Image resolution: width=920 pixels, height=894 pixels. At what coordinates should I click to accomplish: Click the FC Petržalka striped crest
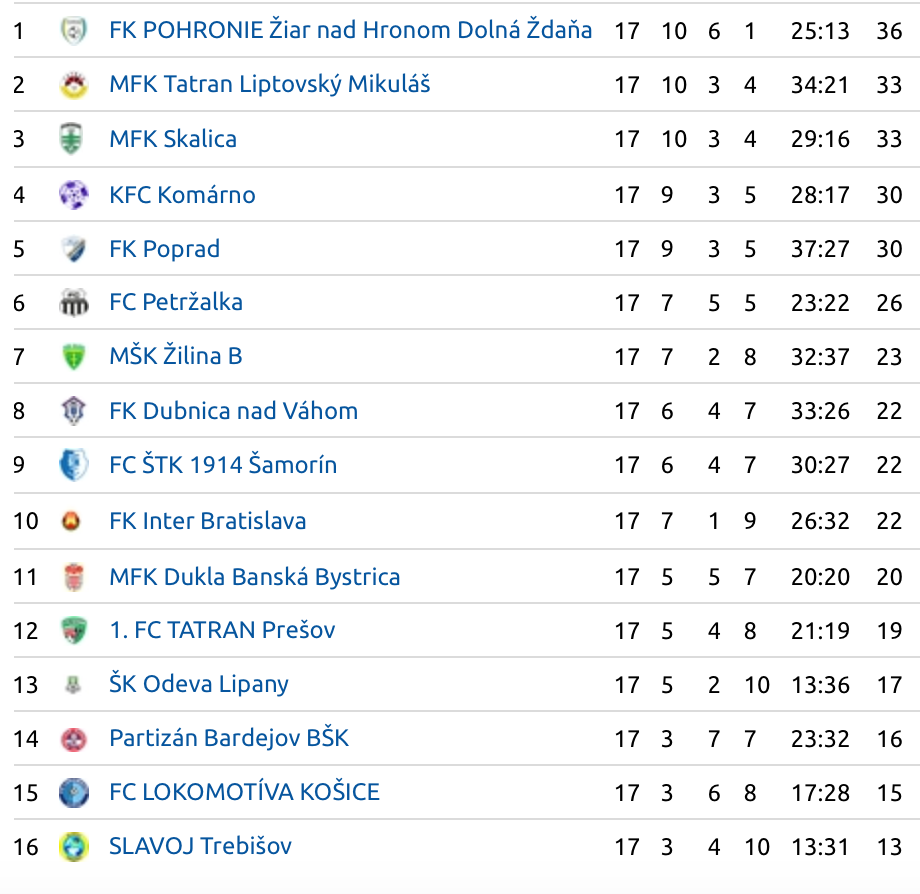74,303
